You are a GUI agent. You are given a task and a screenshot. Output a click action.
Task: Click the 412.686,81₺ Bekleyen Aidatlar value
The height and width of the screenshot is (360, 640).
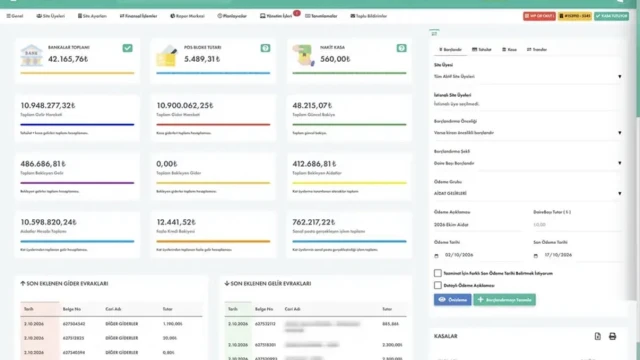314,164
